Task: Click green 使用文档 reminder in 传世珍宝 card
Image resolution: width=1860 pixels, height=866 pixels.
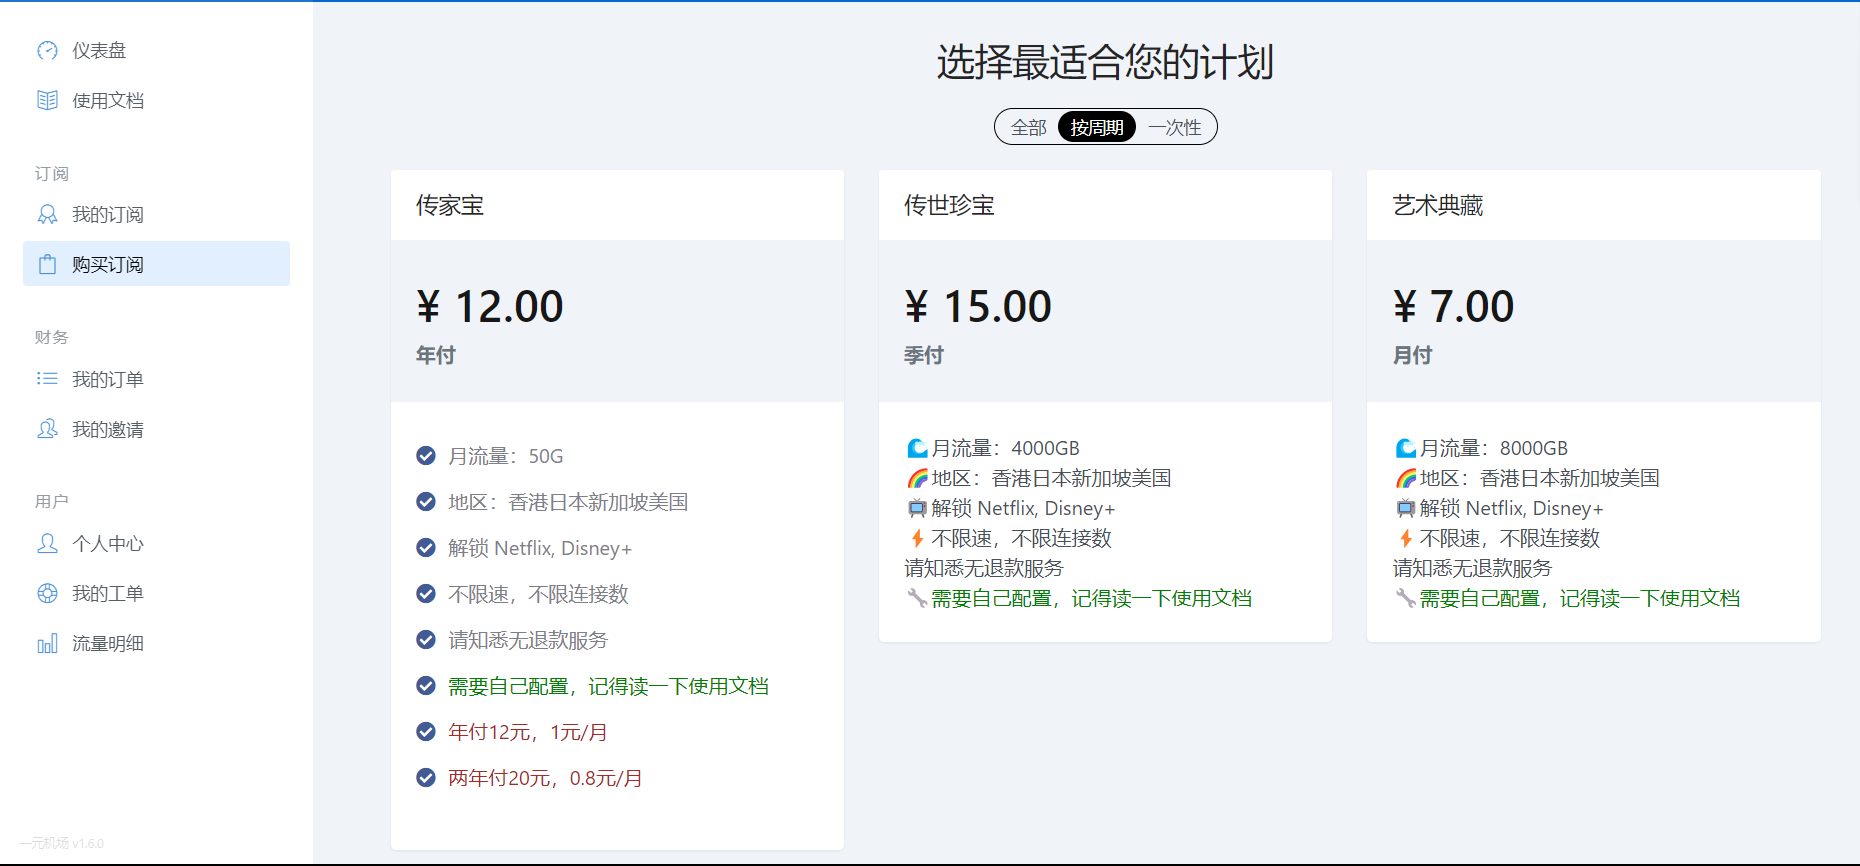Action: point(1091,599)
